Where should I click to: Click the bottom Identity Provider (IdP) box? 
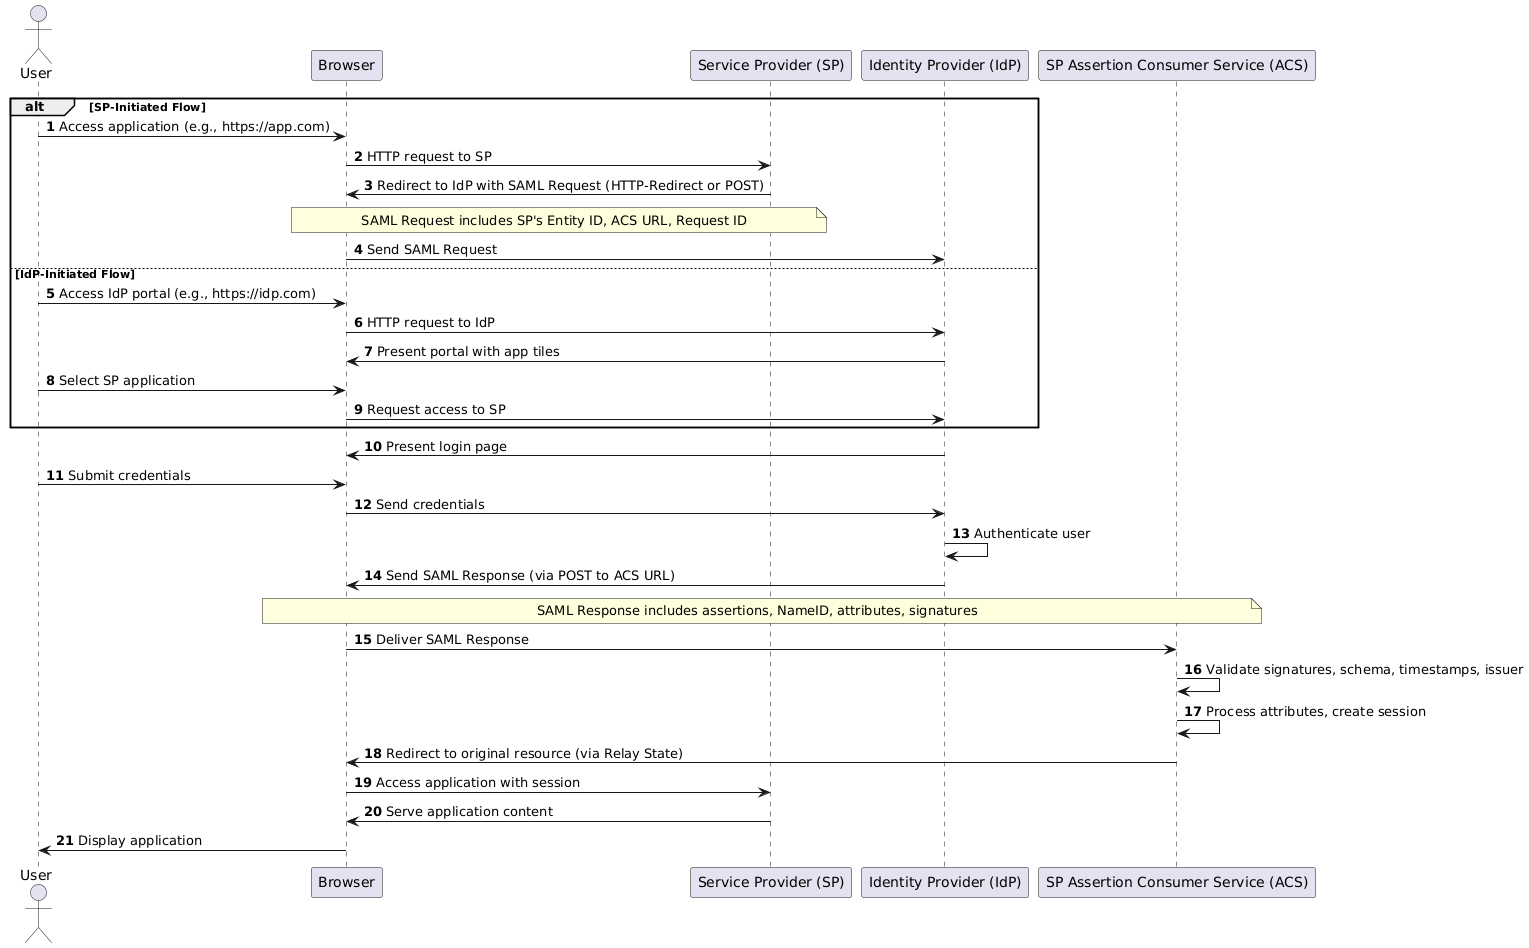[x=944, y=882]
